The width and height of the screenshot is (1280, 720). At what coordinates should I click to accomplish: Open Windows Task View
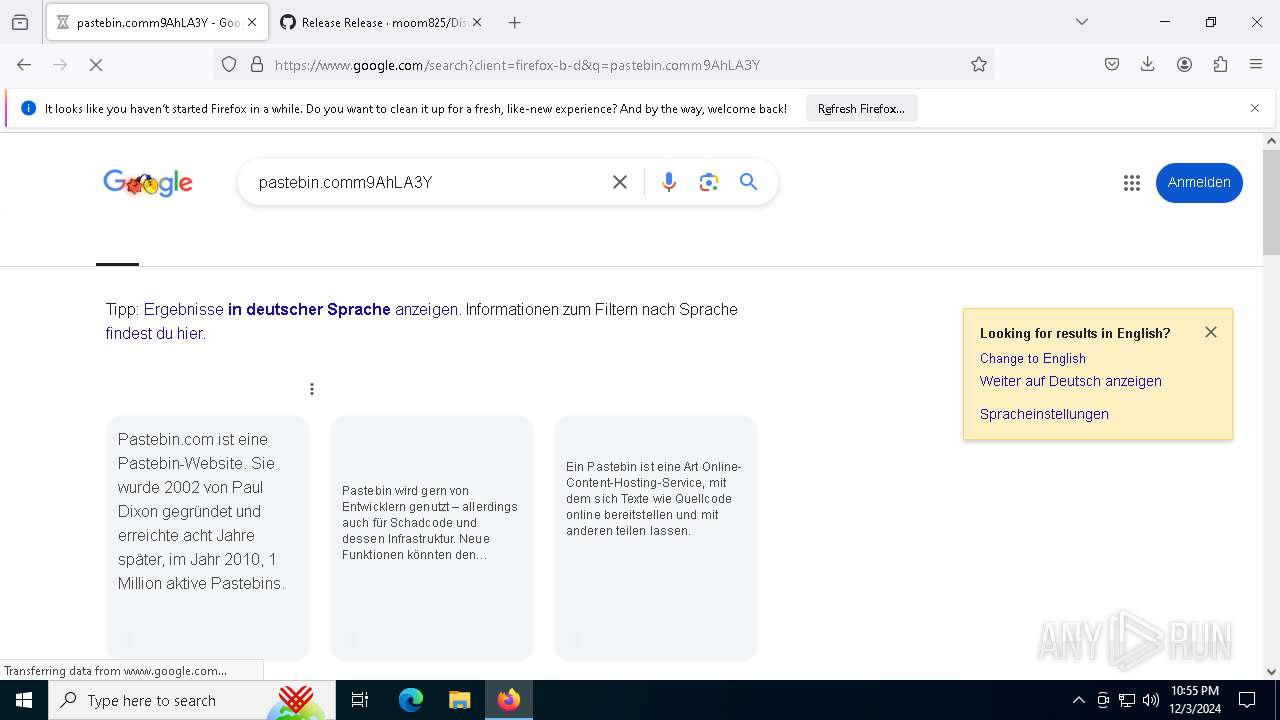click(360, 700)
